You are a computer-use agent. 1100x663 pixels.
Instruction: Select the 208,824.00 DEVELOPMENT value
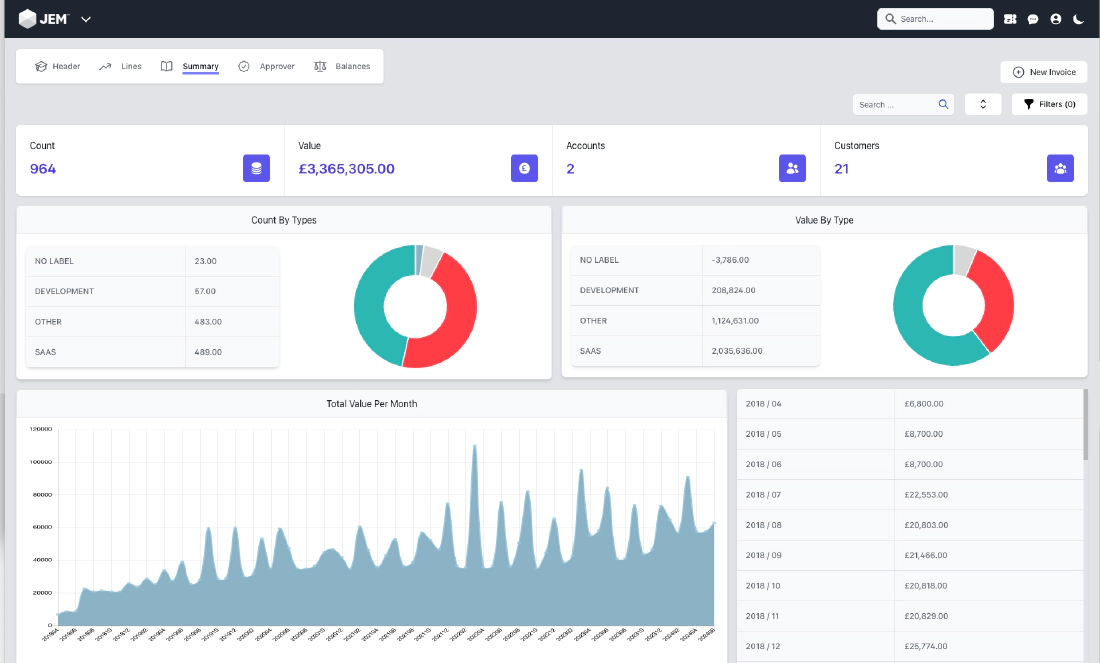[734, 290]
